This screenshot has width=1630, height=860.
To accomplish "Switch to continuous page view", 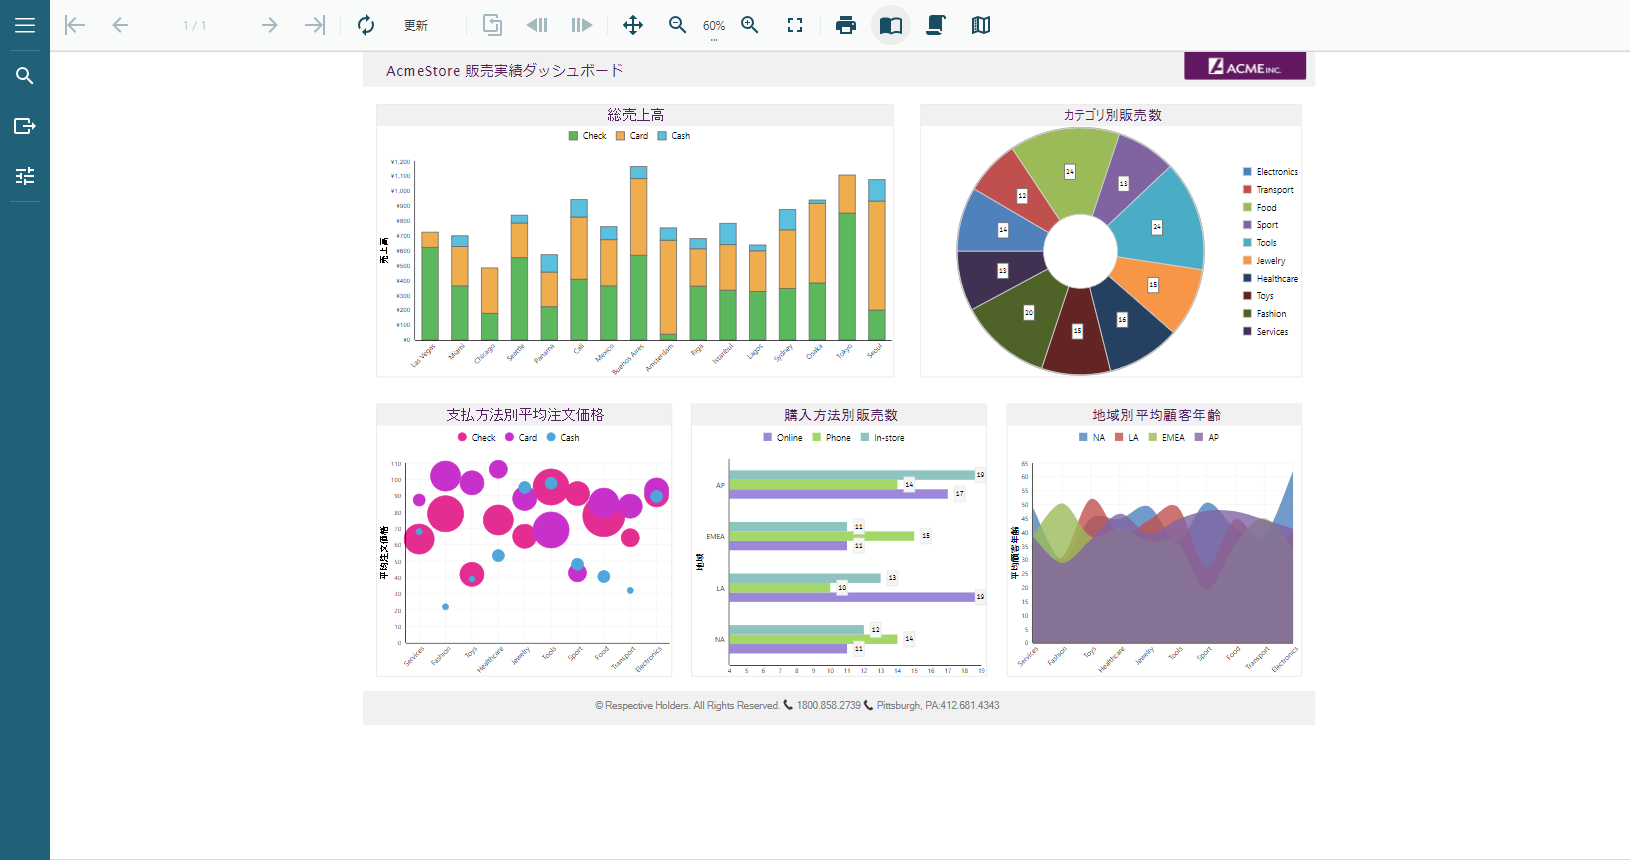I will click(x=936, y=25).
